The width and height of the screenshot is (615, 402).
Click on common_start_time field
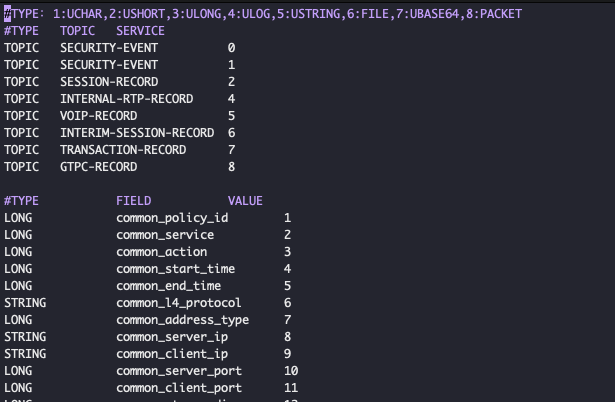point(175,269)
